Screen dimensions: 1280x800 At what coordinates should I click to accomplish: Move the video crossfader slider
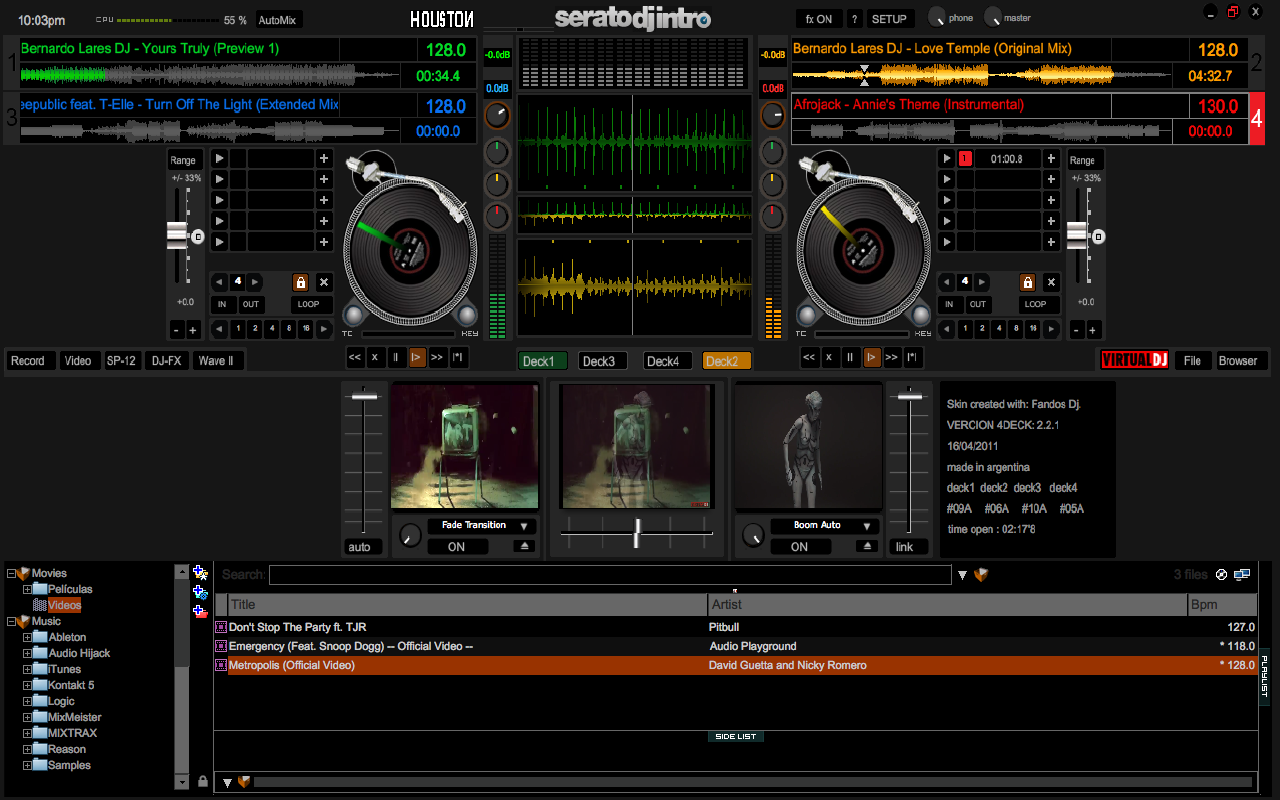pyautogui.click(x=637, y=533)
